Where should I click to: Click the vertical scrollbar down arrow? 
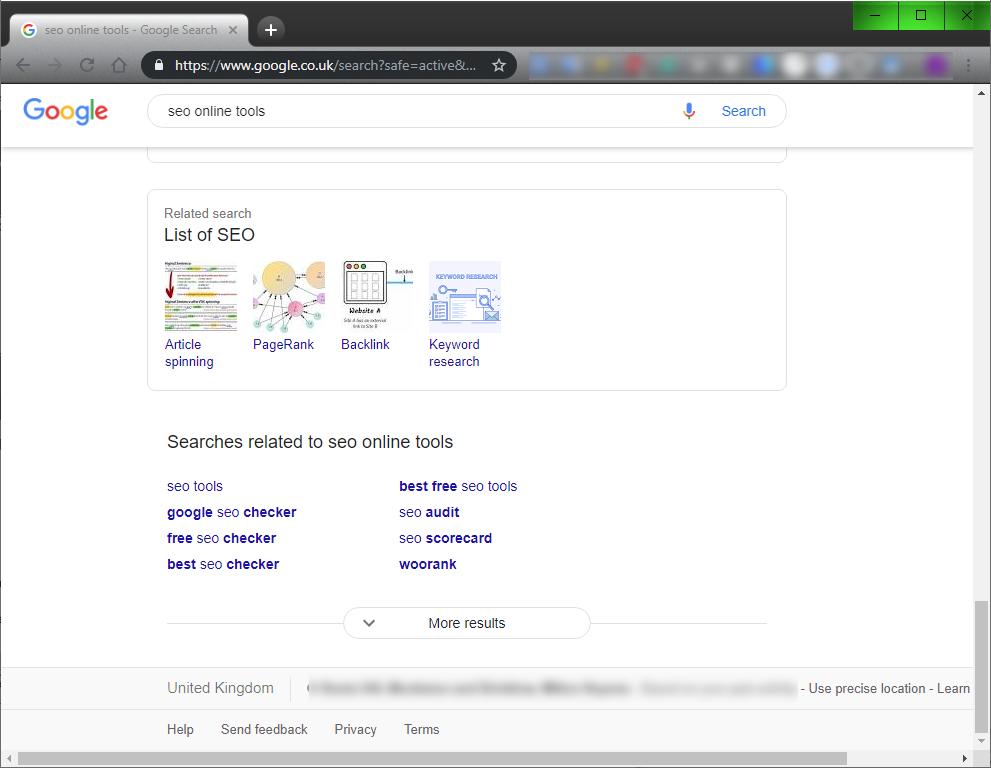point(981,741)
